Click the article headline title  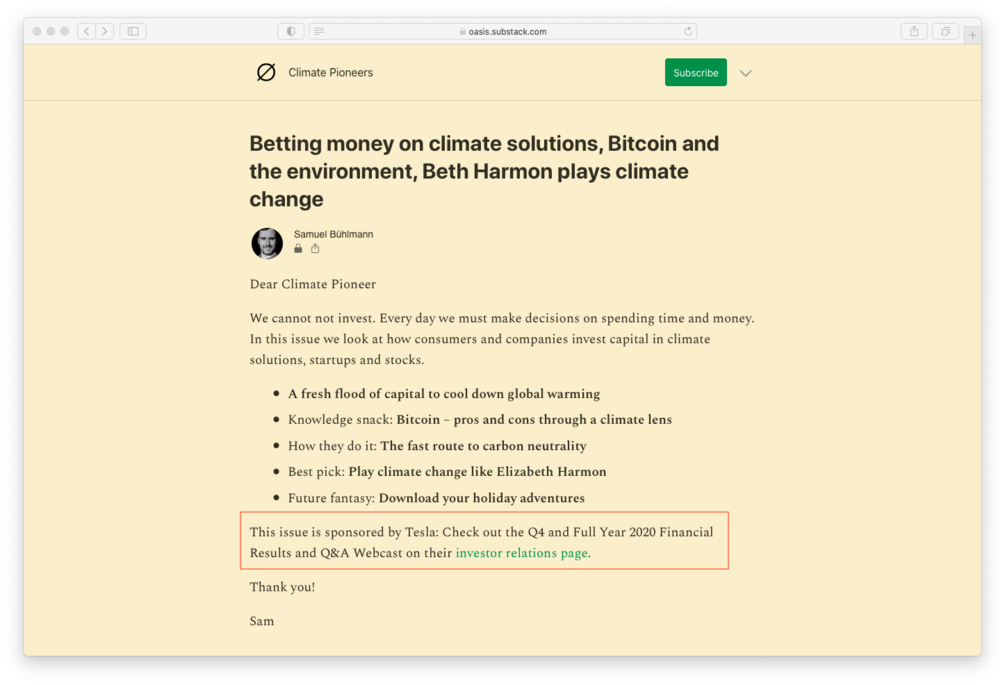point(484,171)
